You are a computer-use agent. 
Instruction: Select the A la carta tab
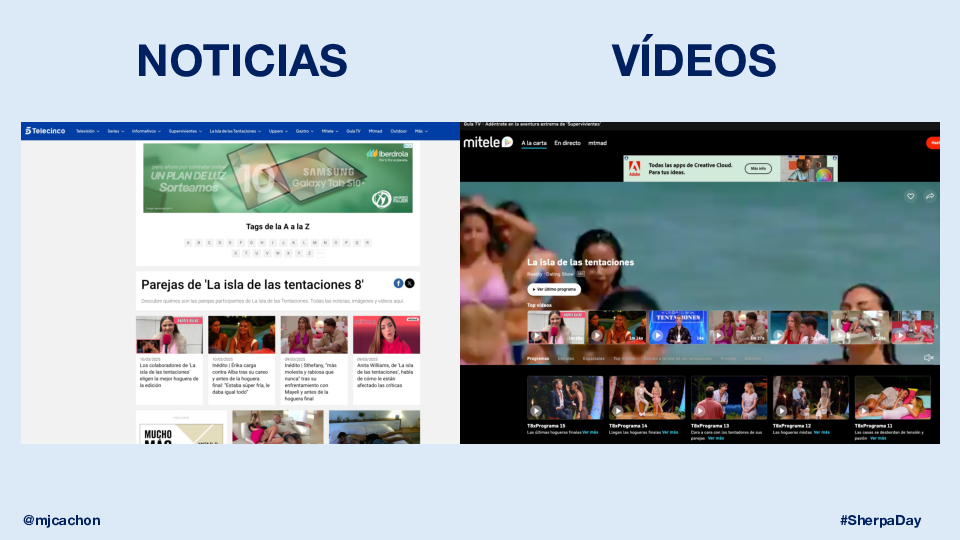[x=534, y=143]
